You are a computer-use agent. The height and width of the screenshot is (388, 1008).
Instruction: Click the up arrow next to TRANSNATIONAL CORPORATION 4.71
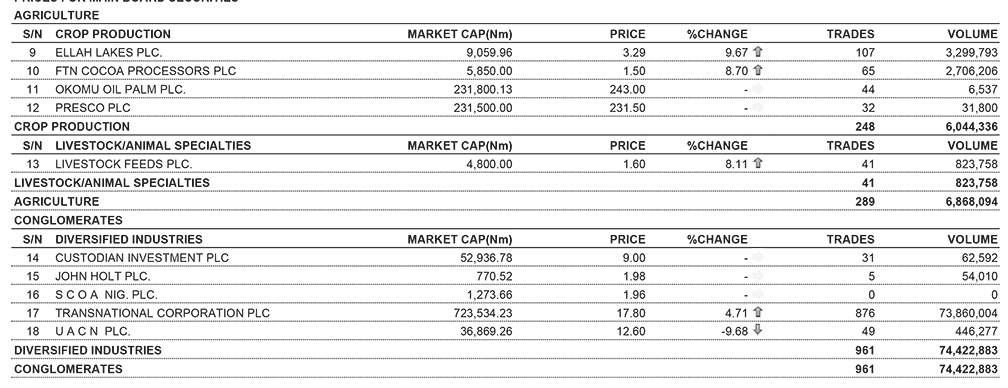pyautogui.click(x=757, y=312)
